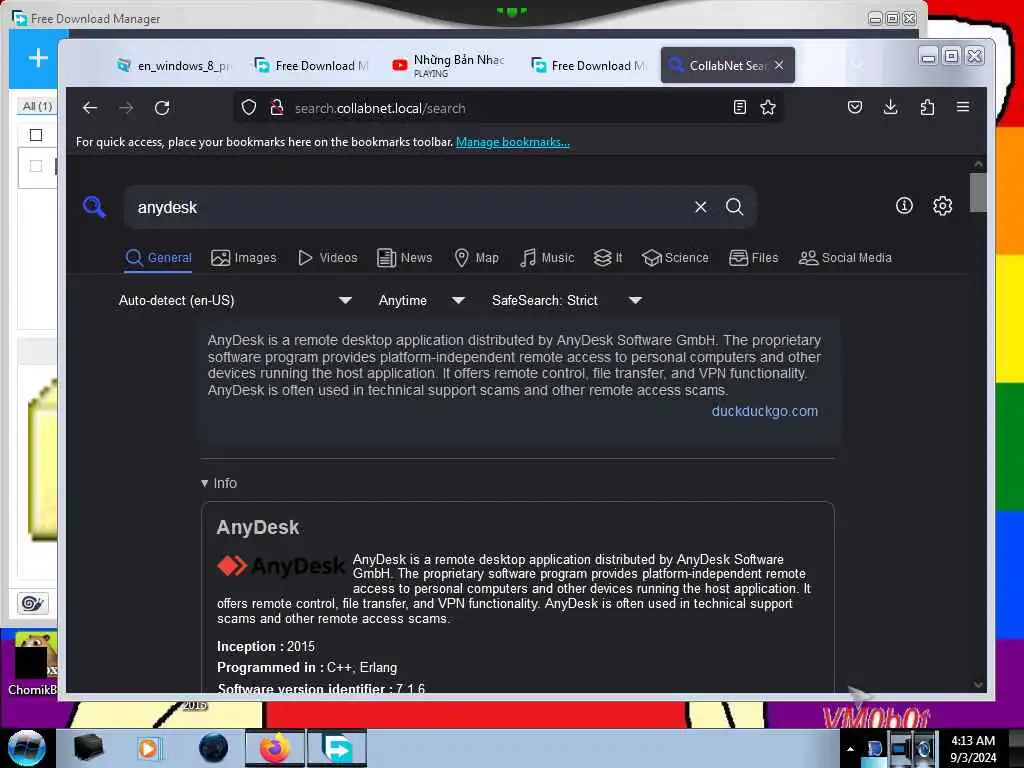
Task: Open ChomikBox desktop shortcut
Action: [34, 664]
